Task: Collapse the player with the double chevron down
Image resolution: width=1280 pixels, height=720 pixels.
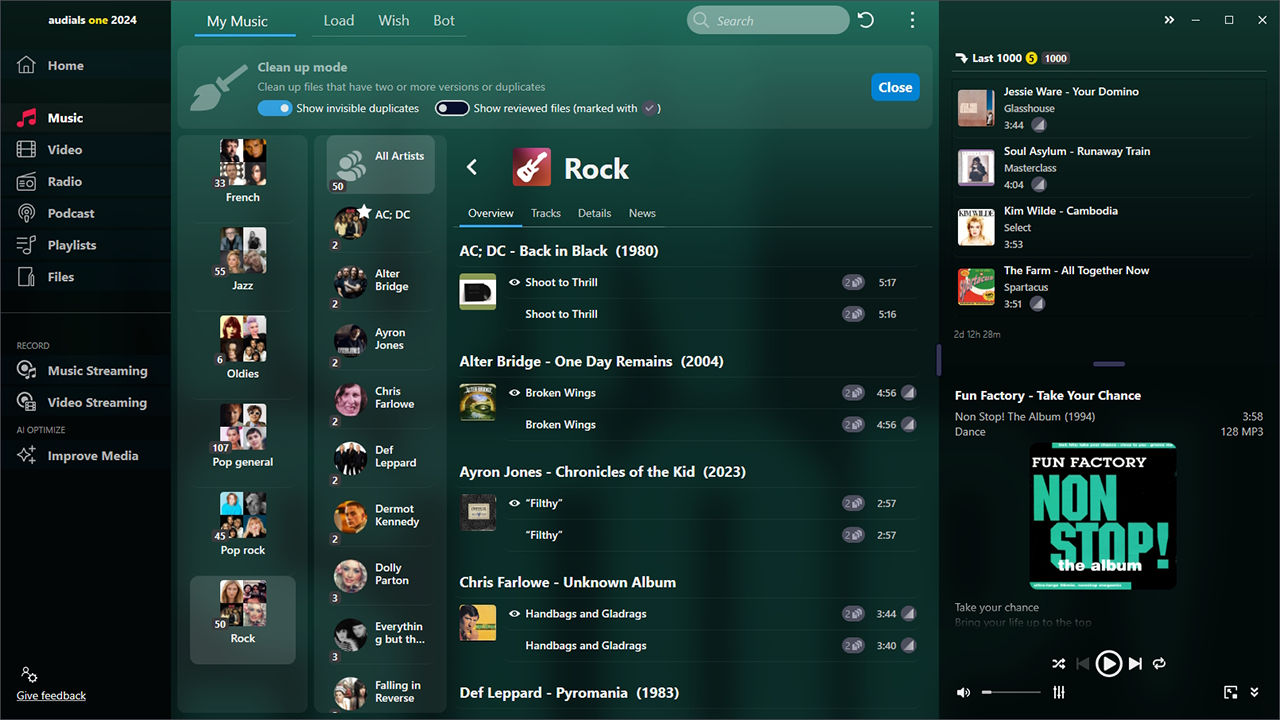Action: pos(1255,692)
